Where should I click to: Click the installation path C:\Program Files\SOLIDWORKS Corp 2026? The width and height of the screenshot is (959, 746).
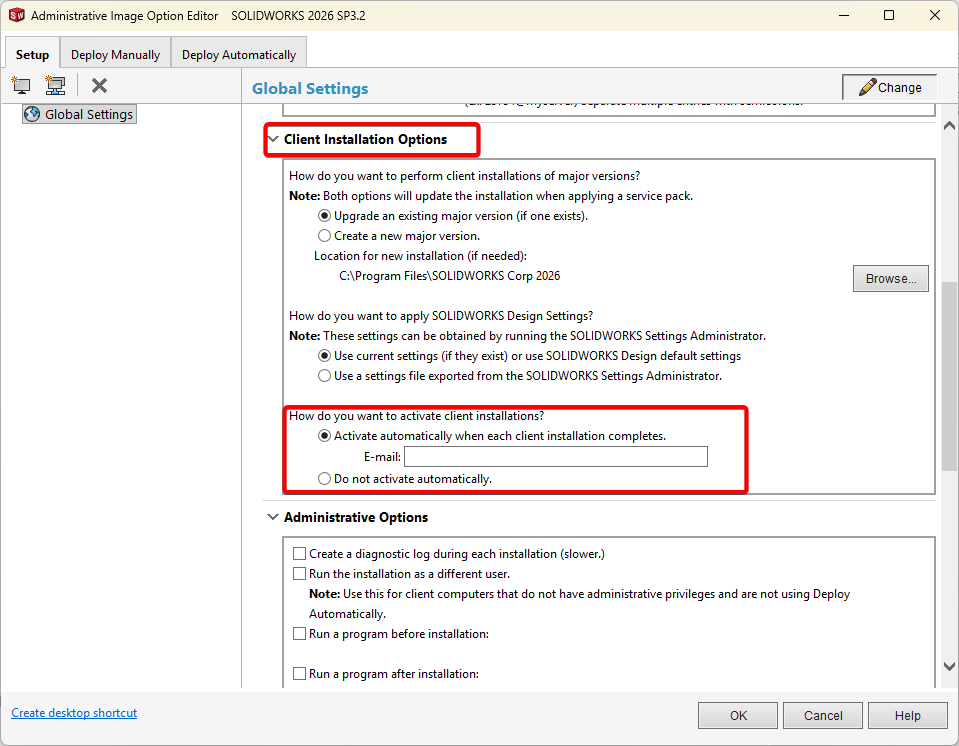click(x=450, y=276)
